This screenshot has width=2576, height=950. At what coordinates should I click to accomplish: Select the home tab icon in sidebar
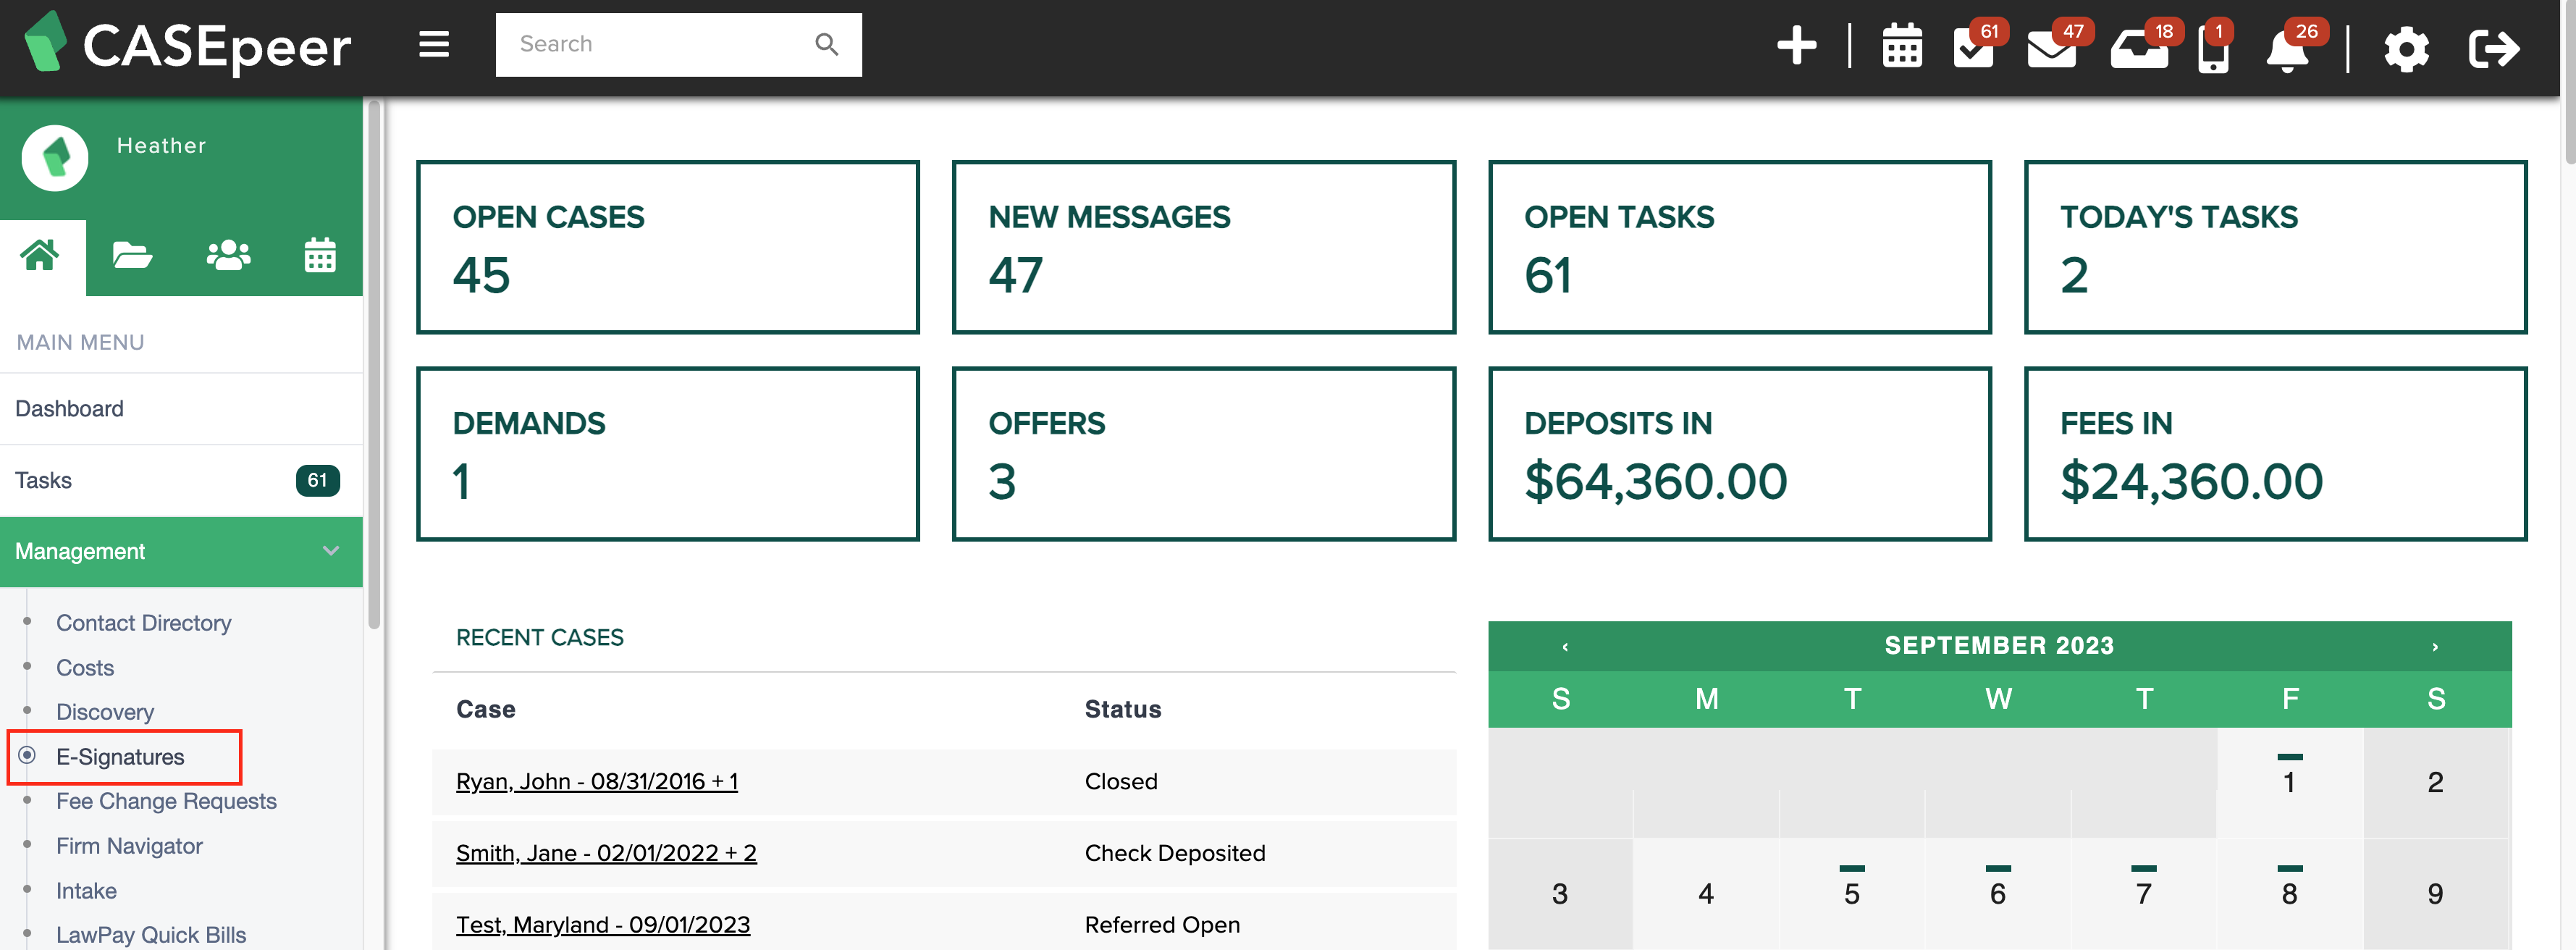pyautogui.click(x=40, y=255)
